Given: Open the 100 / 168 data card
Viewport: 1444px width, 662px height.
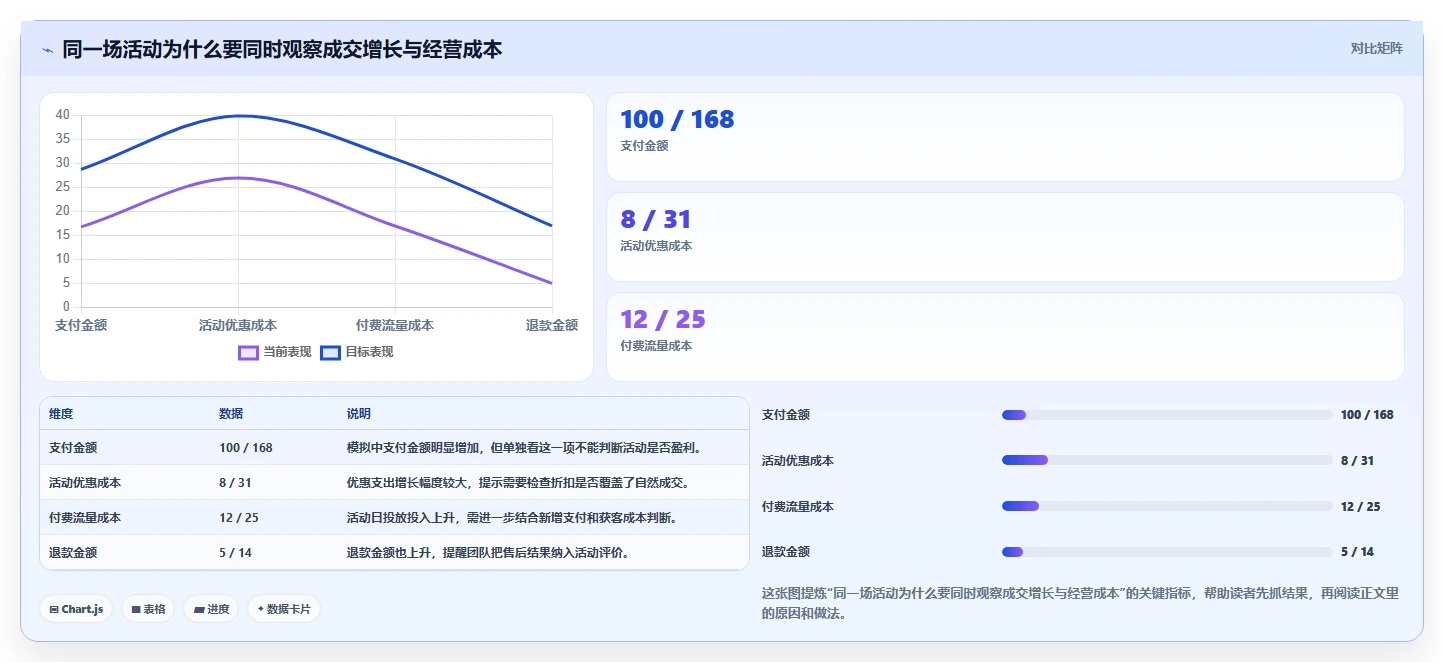Looking at the screenshot, I should [x=1005, y=137].
